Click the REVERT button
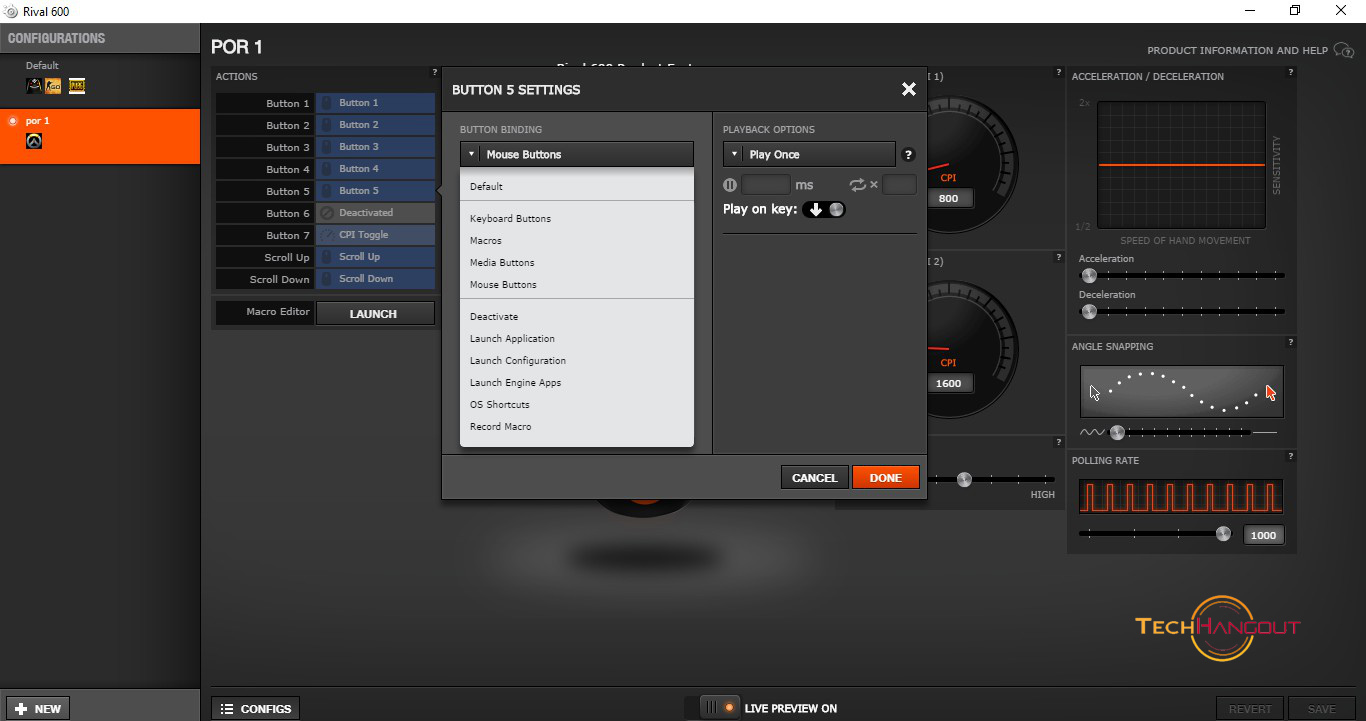The image size is (1366, 721). pyautogui.click(x=1250, y=709)
